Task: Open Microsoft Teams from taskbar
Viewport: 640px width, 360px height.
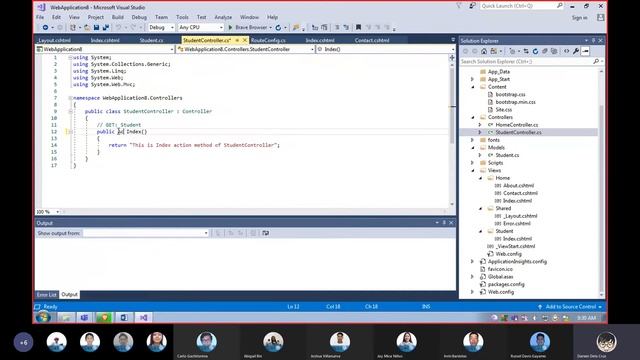Action: tap(84, 317)
